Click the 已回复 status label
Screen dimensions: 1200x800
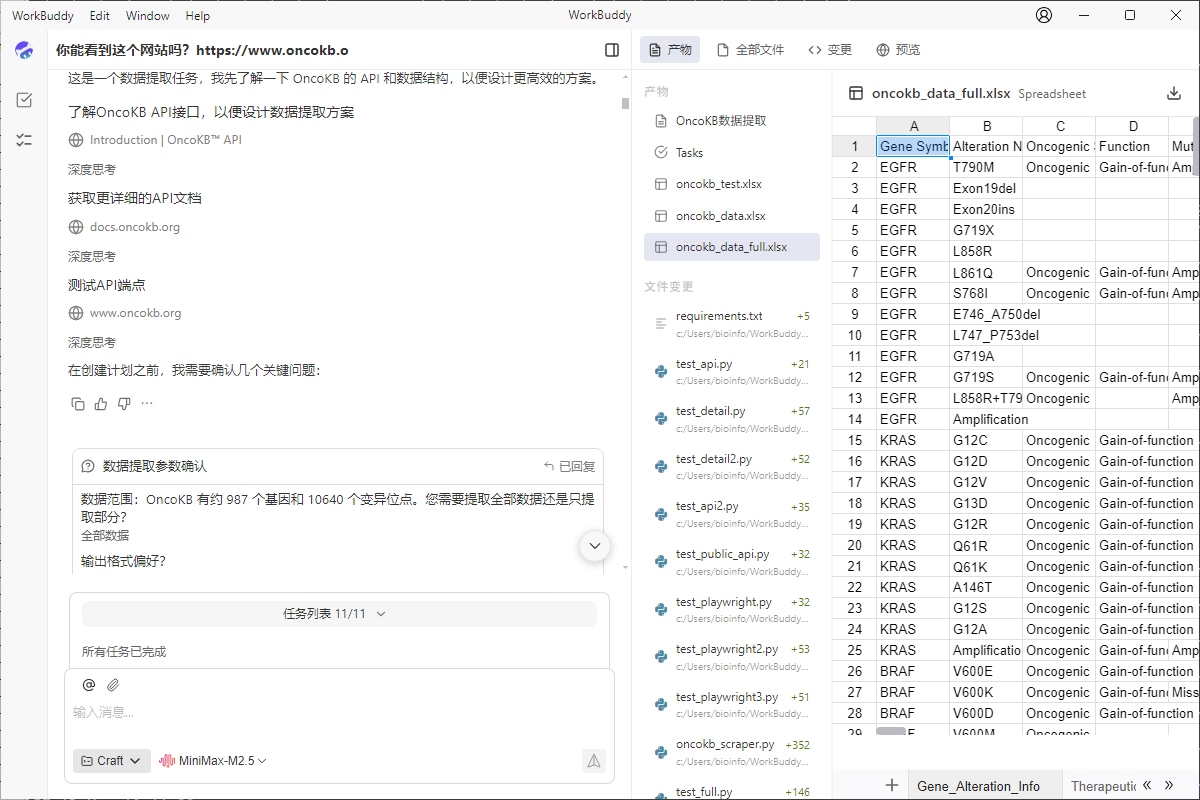[x=569, y=466]
